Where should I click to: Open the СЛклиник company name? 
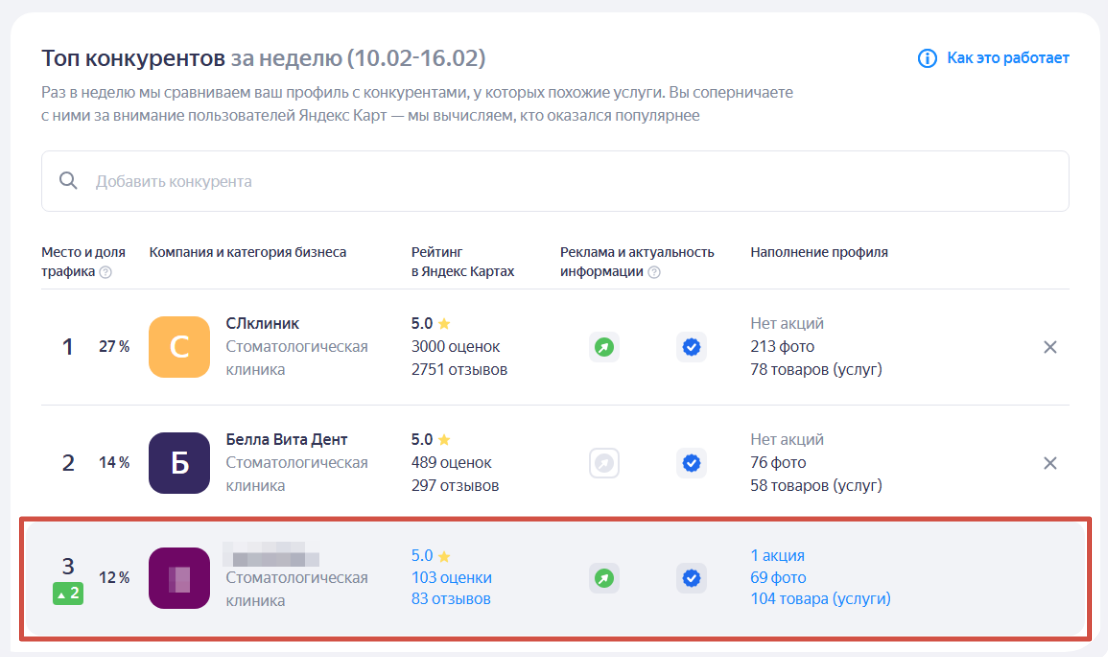[262, 324]
